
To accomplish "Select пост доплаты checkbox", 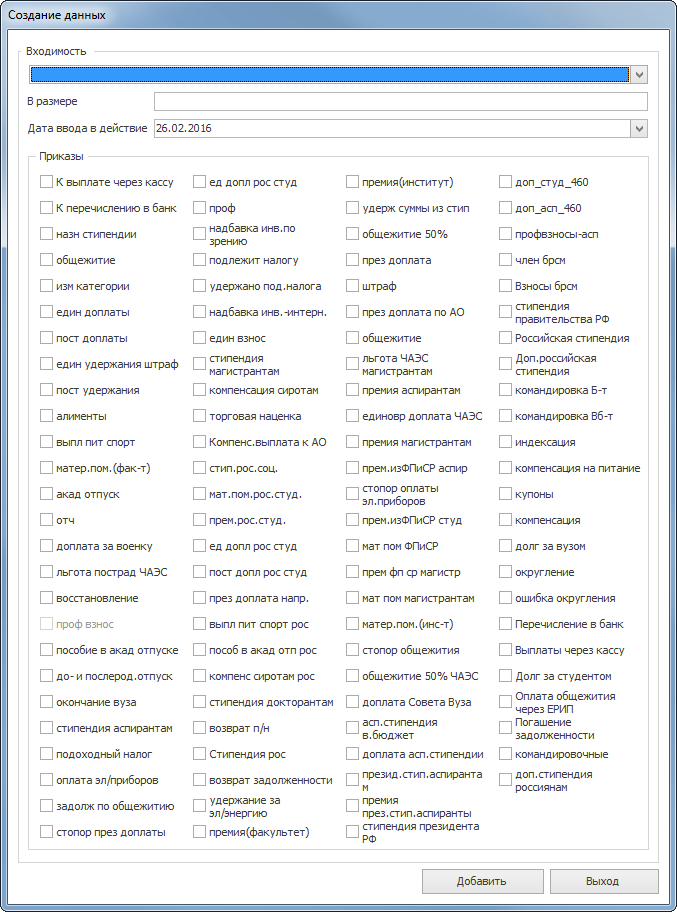I will (x=47, y=338).
